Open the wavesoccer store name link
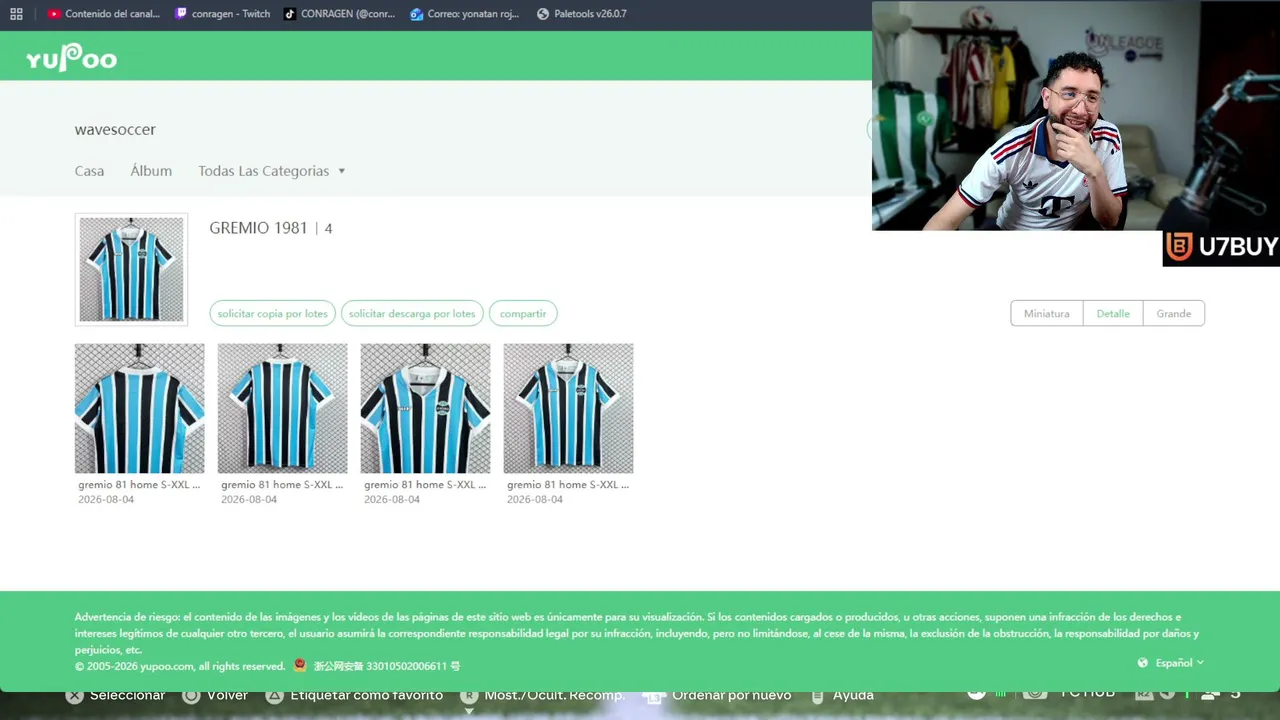The height and width of the screenshot is (720, 1280). point(115,129)
